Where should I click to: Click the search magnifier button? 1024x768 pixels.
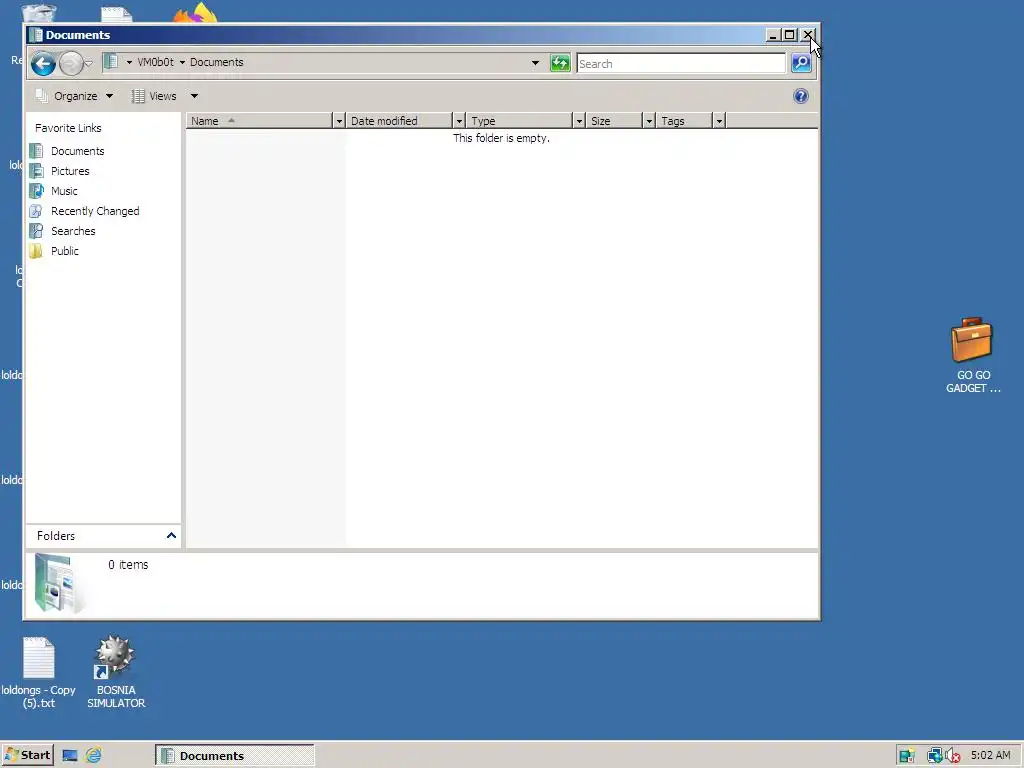pos(801,63)
